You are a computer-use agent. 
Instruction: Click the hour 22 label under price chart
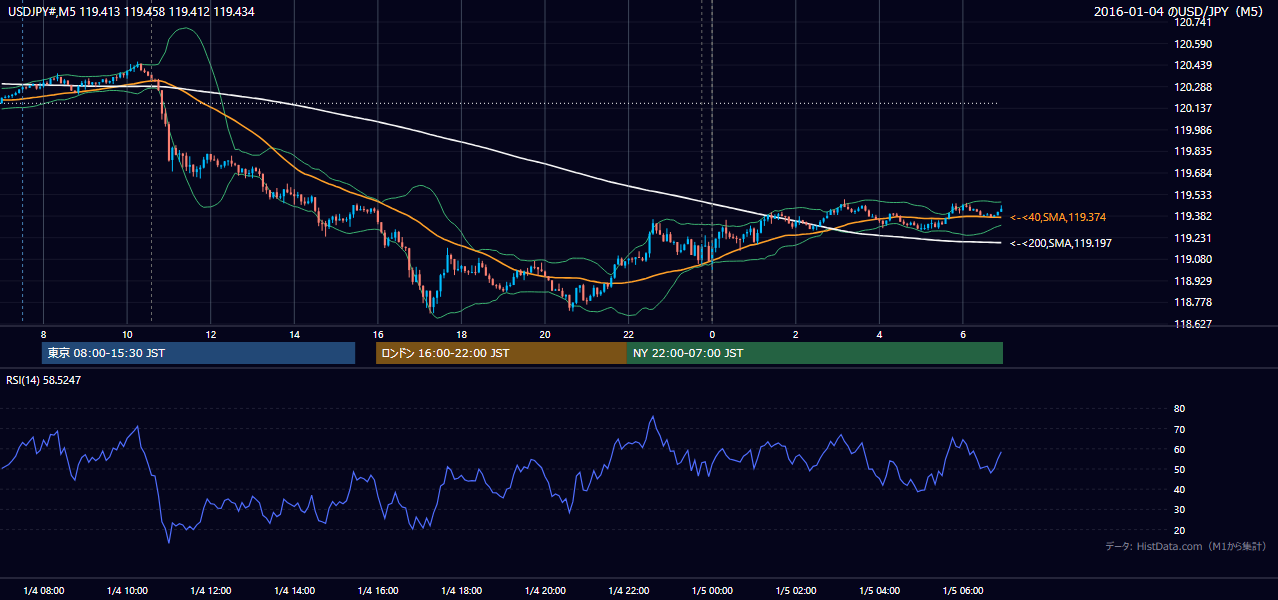(x=628, y=334)
